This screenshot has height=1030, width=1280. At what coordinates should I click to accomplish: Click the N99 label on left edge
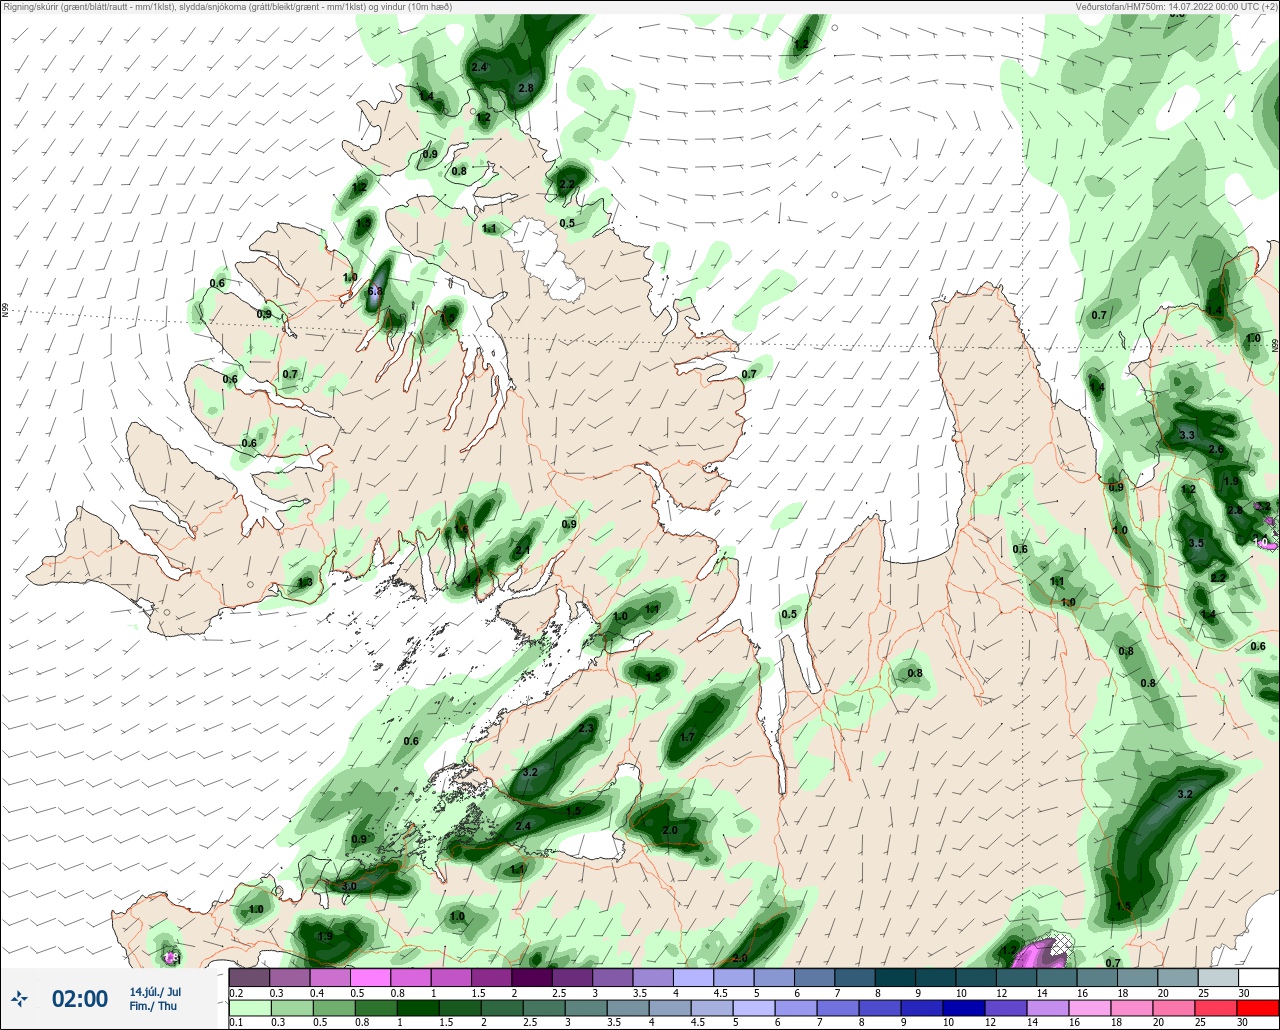point(5,310)
